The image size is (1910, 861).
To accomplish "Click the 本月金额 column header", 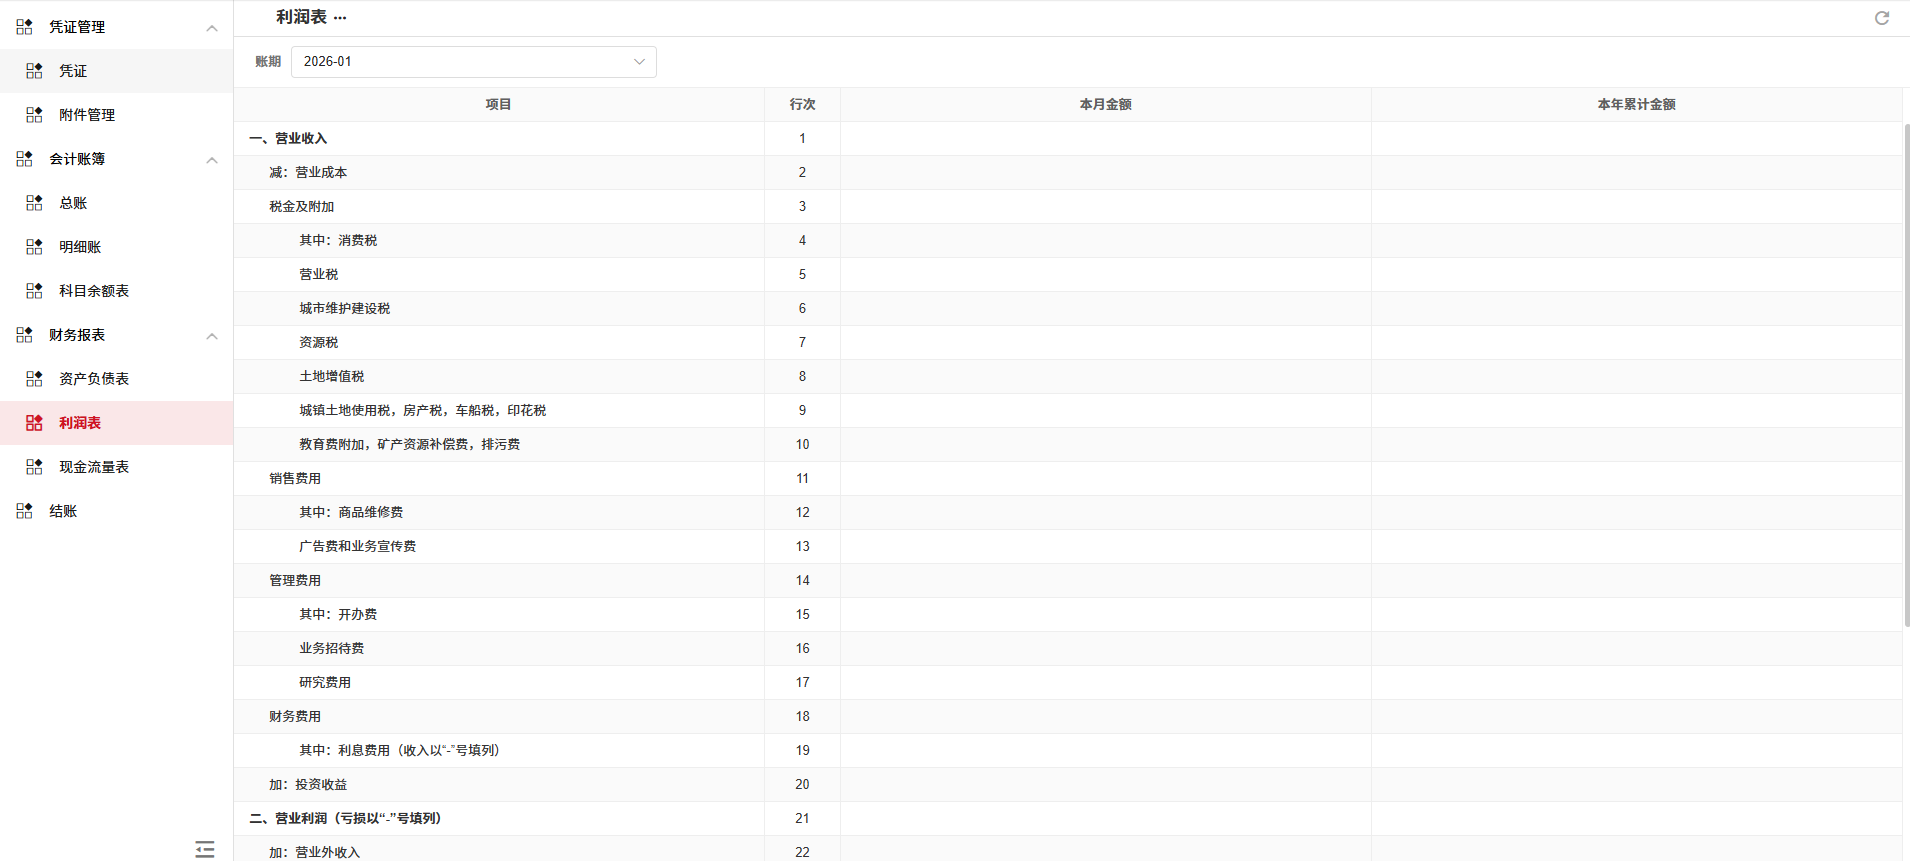I will coord(1105,105).
